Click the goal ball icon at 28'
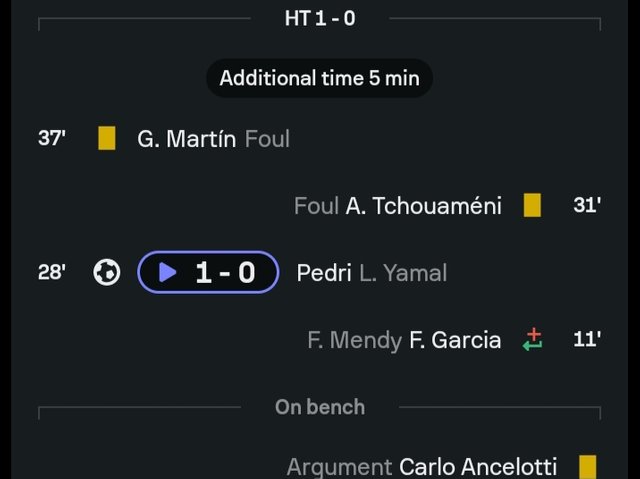 (x=107, y=272)
